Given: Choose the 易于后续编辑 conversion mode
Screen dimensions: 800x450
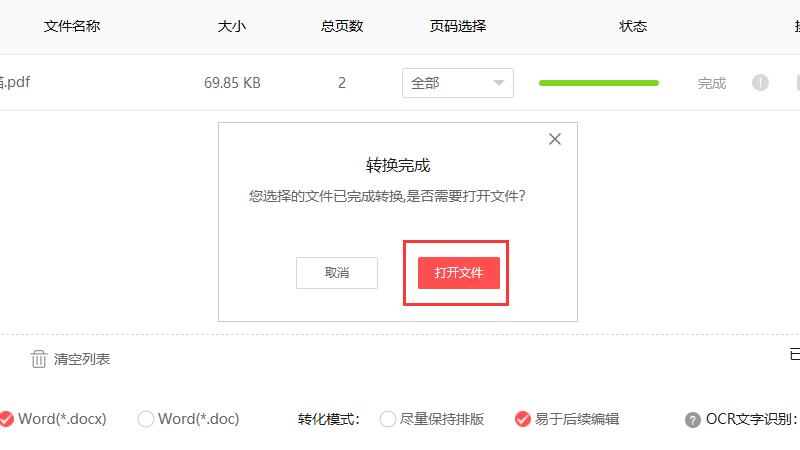Looking at the screenshot, I should [x=522, y=419].
